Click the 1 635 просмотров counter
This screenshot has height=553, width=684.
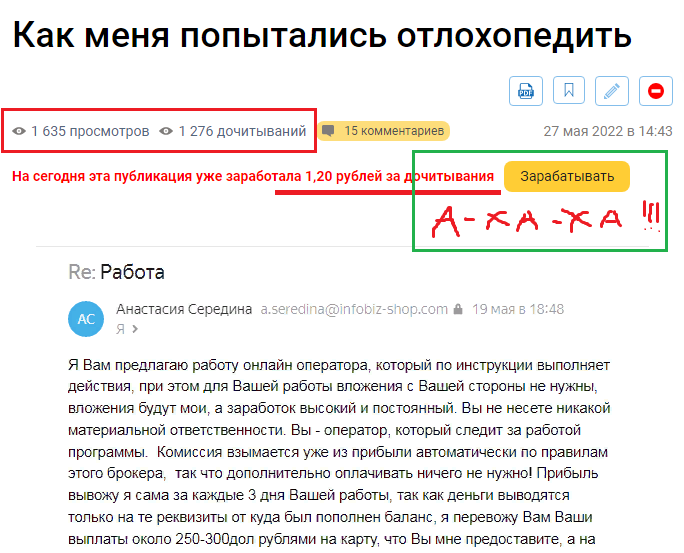coord(90,131)
